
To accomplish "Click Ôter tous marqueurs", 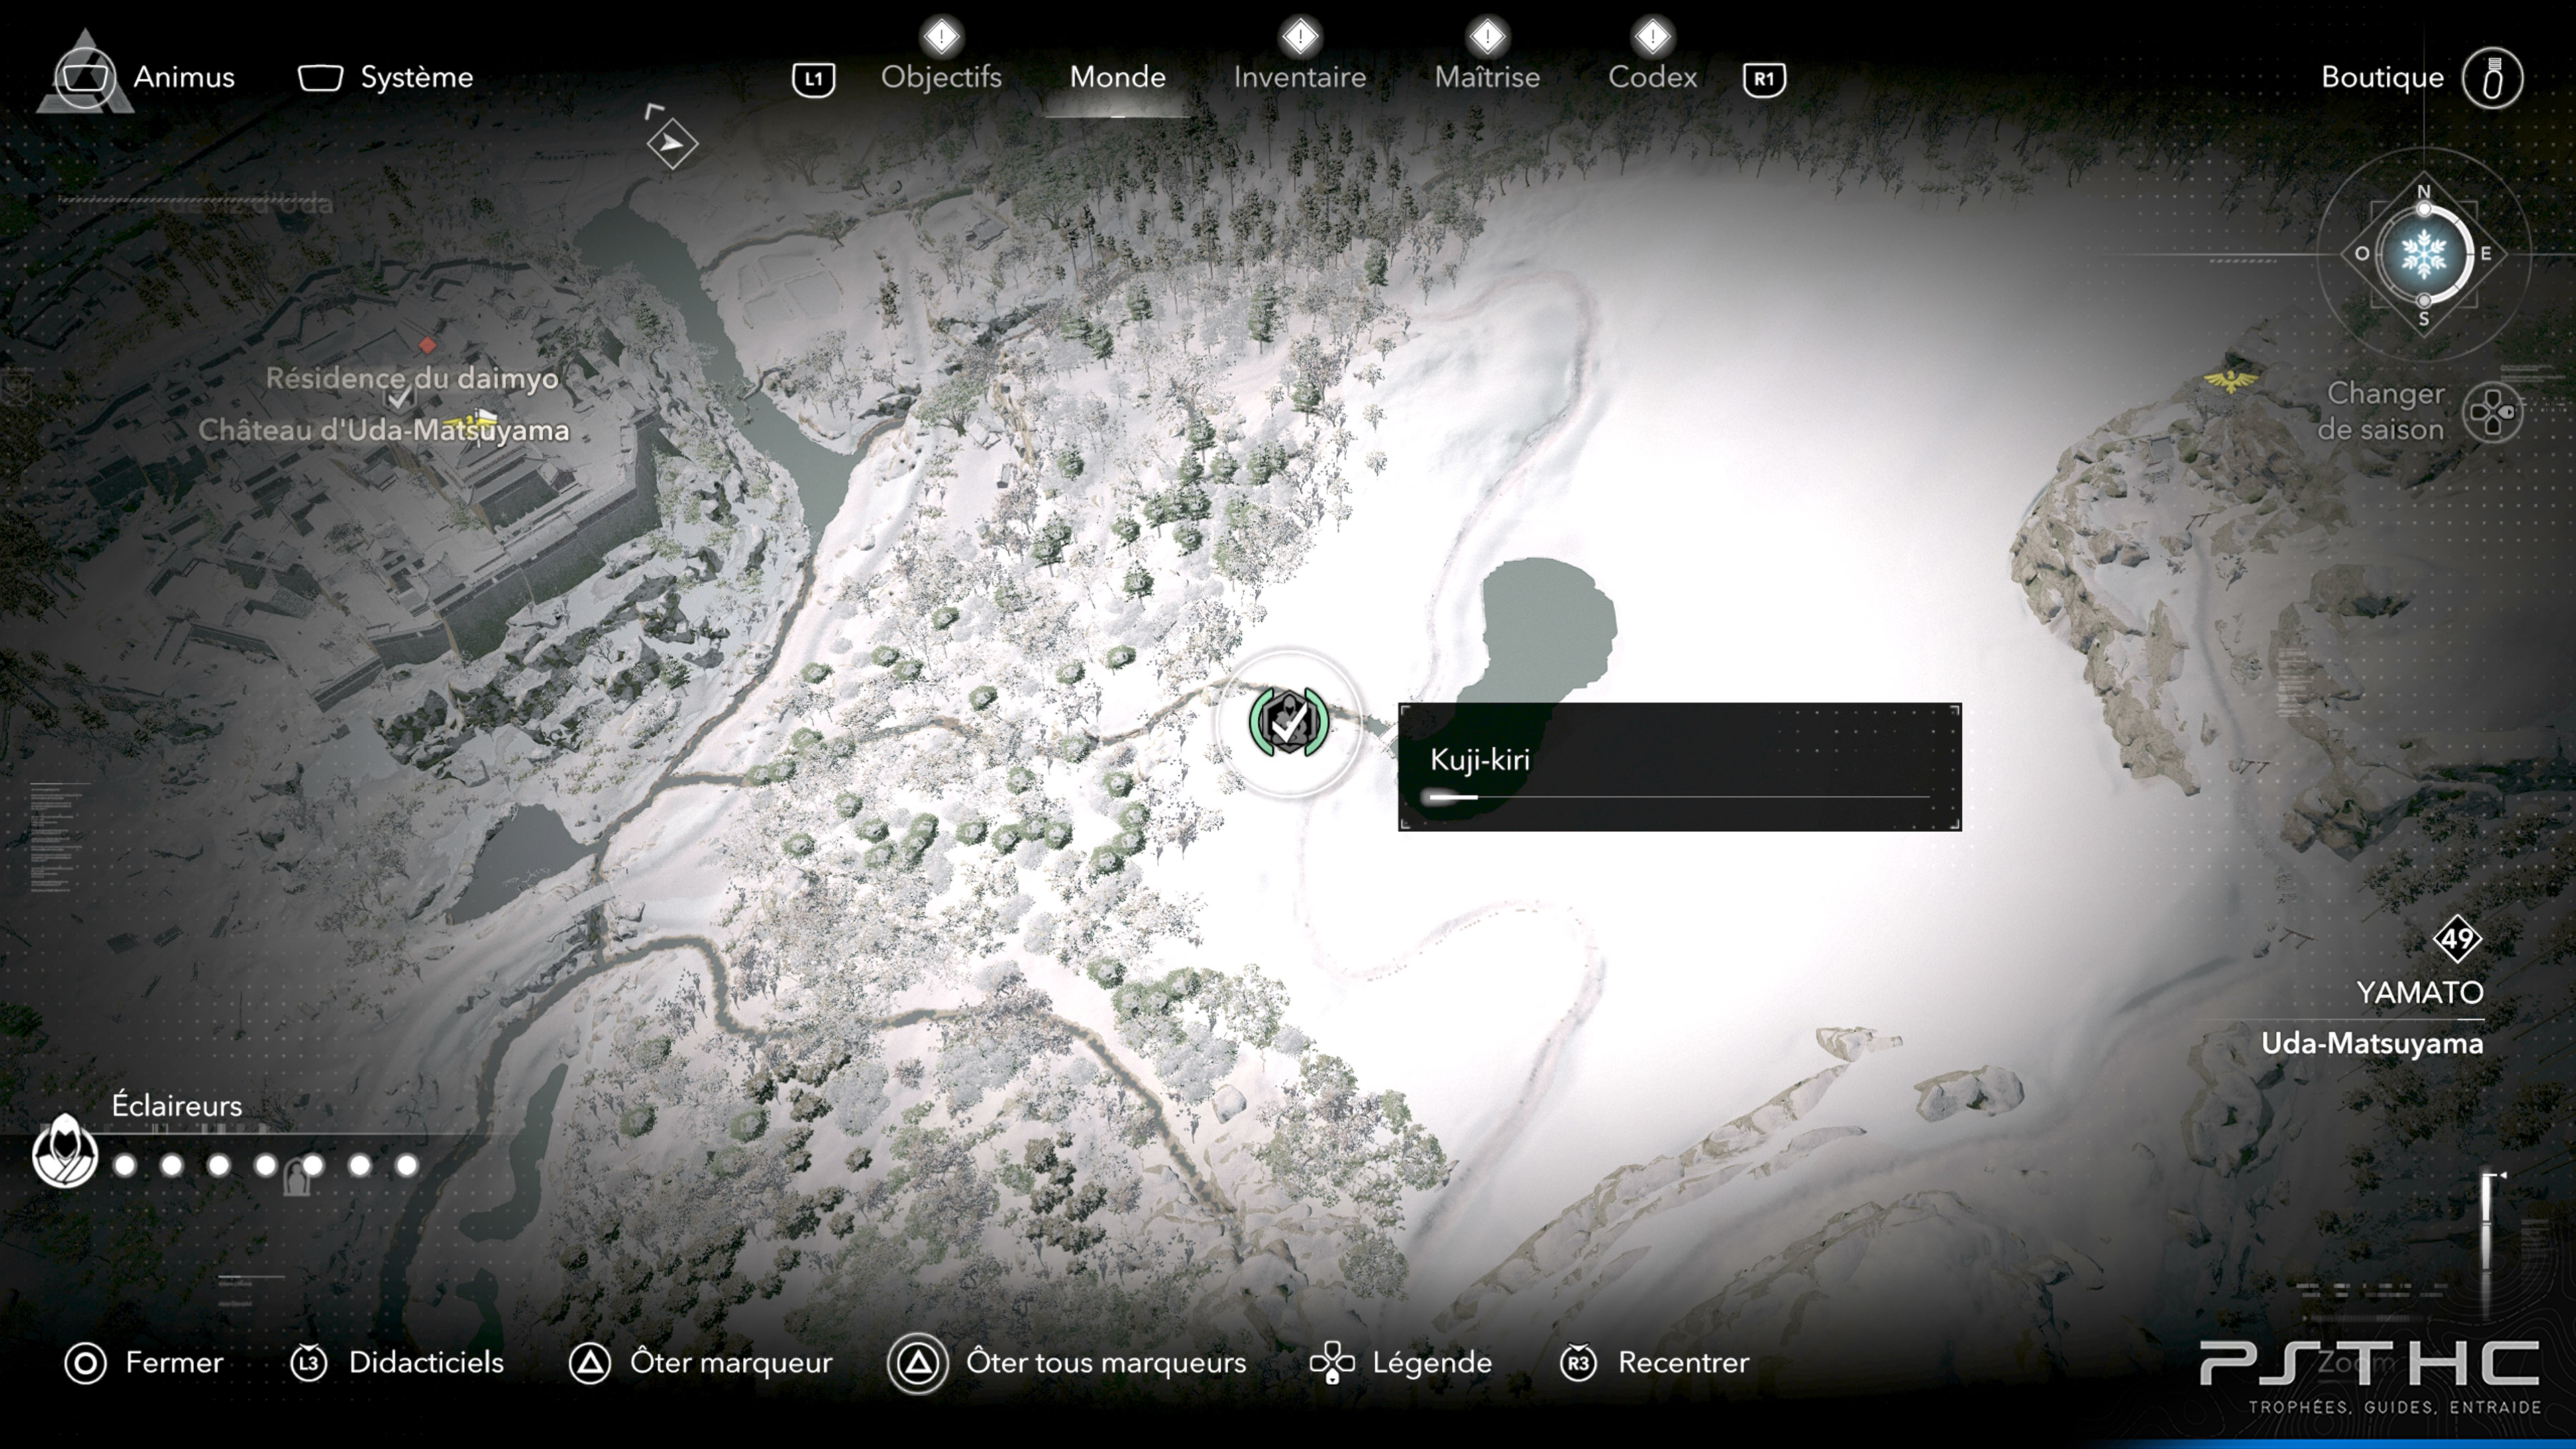I will 1106,1363.
